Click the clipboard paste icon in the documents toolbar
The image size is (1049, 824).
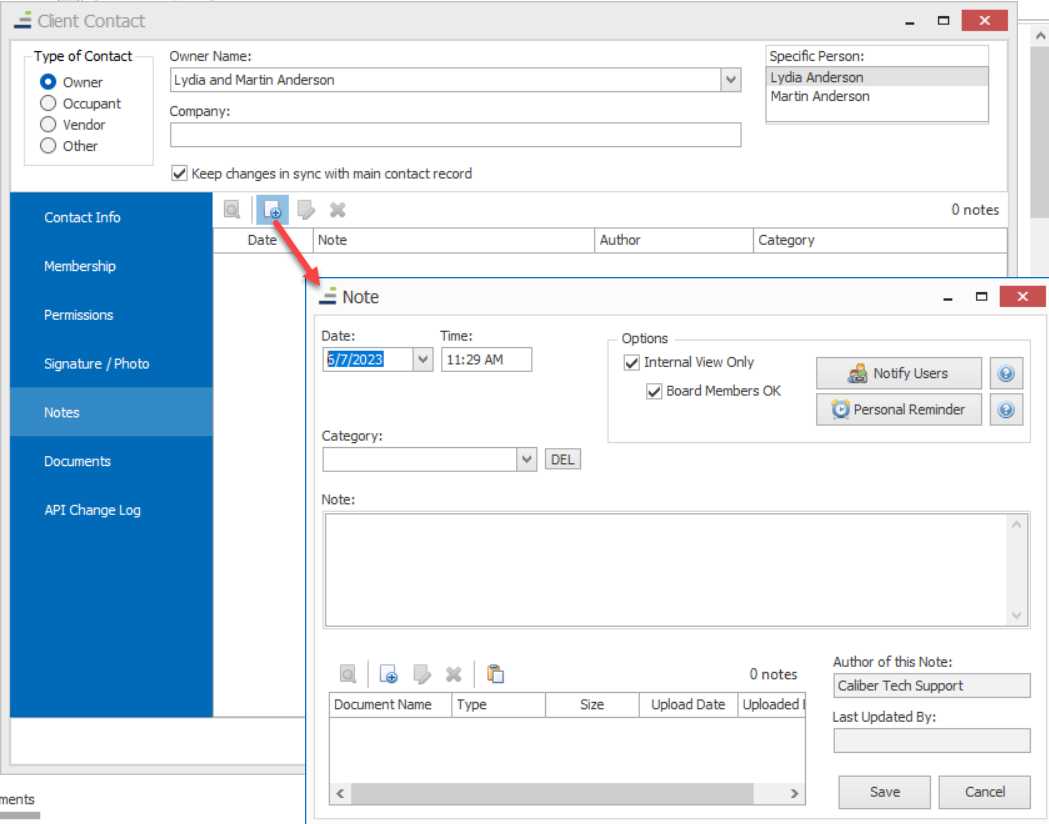(x=495, y=673)
